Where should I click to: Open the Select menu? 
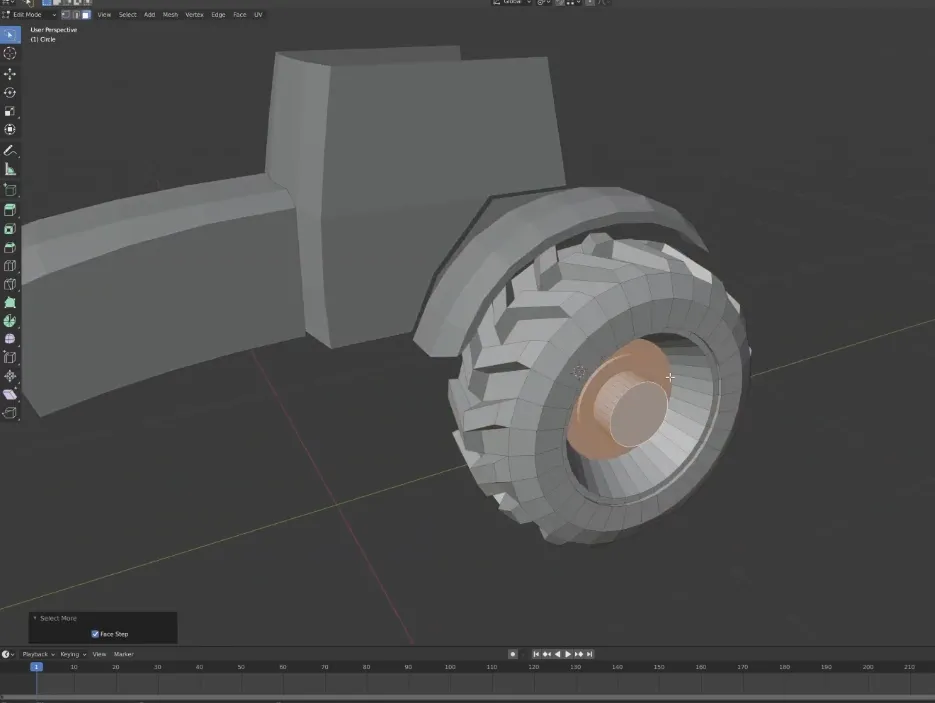(x=128, y=15)
